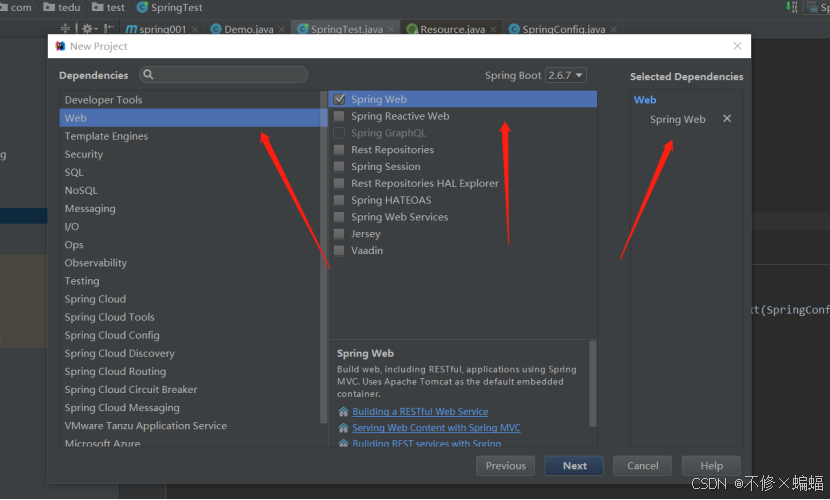Select the Testing category
Image resolution: width=830 pixels, height=500 pixels.
tap(190, 281)
